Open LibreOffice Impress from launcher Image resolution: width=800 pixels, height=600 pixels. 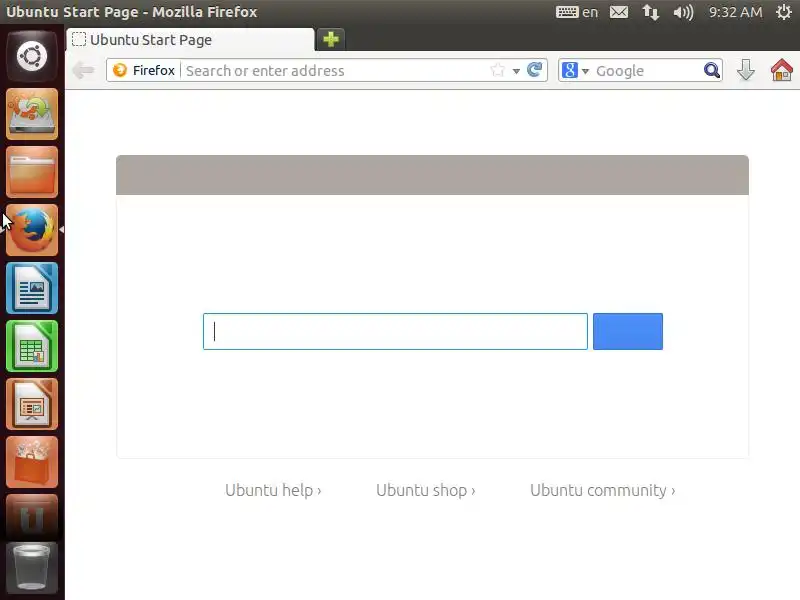point(32,405)
